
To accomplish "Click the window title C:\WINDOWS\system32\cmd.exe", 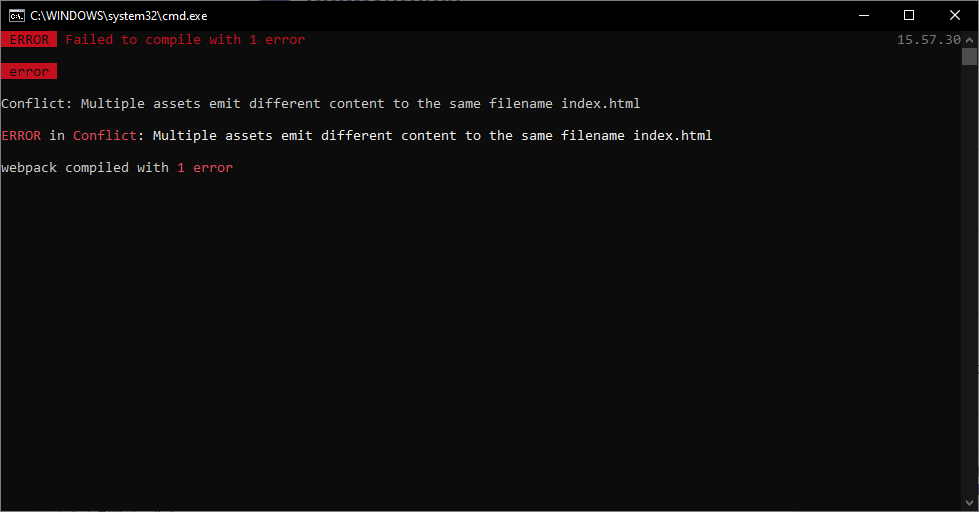I will point(119,16).
